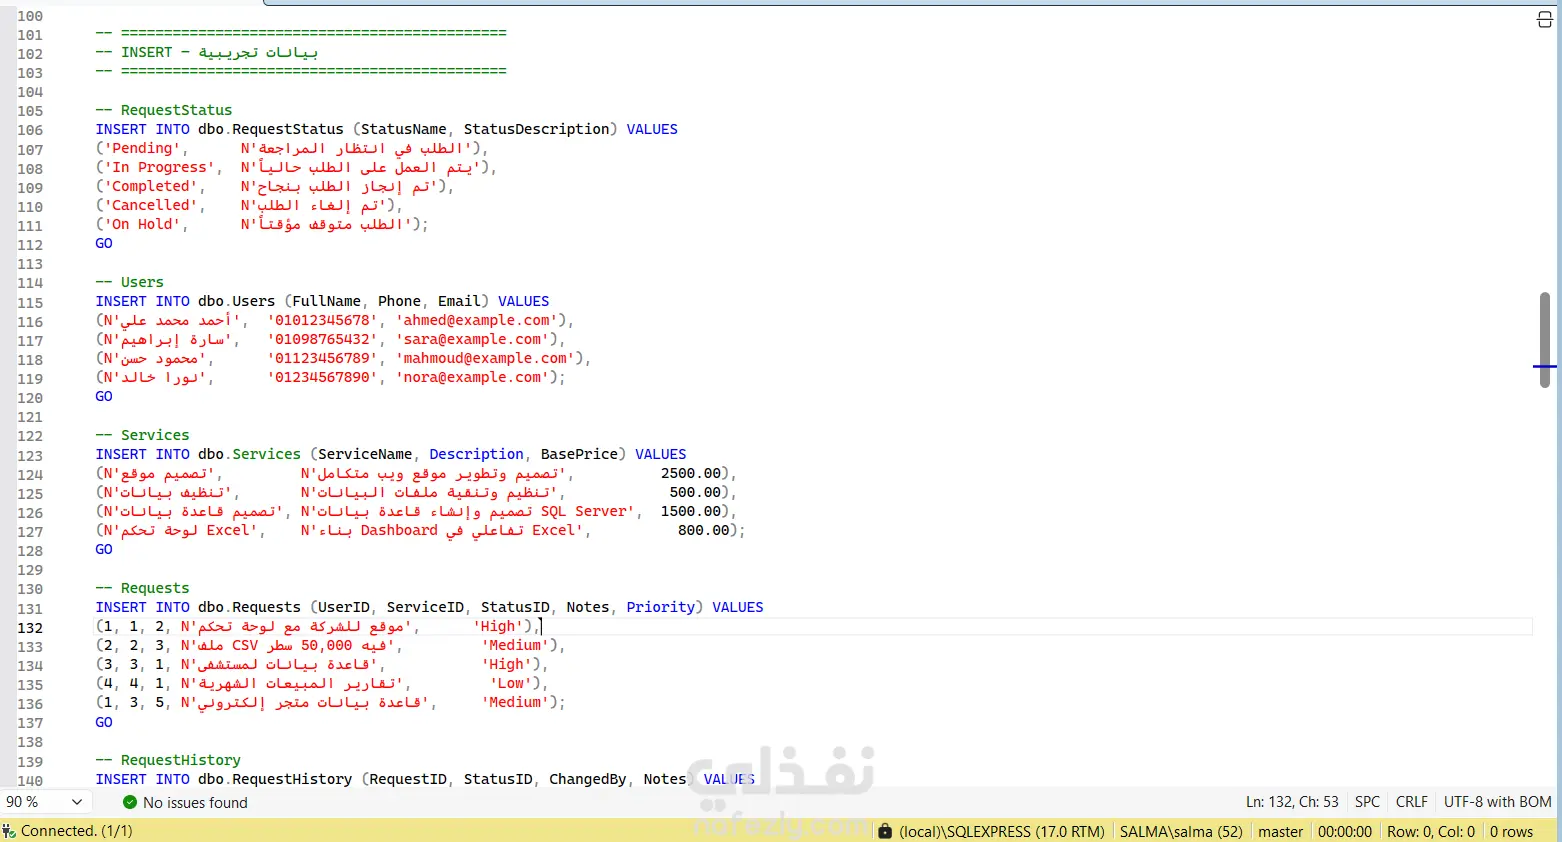Click 'dbo.Requests' in the INSERT statement

249,607
